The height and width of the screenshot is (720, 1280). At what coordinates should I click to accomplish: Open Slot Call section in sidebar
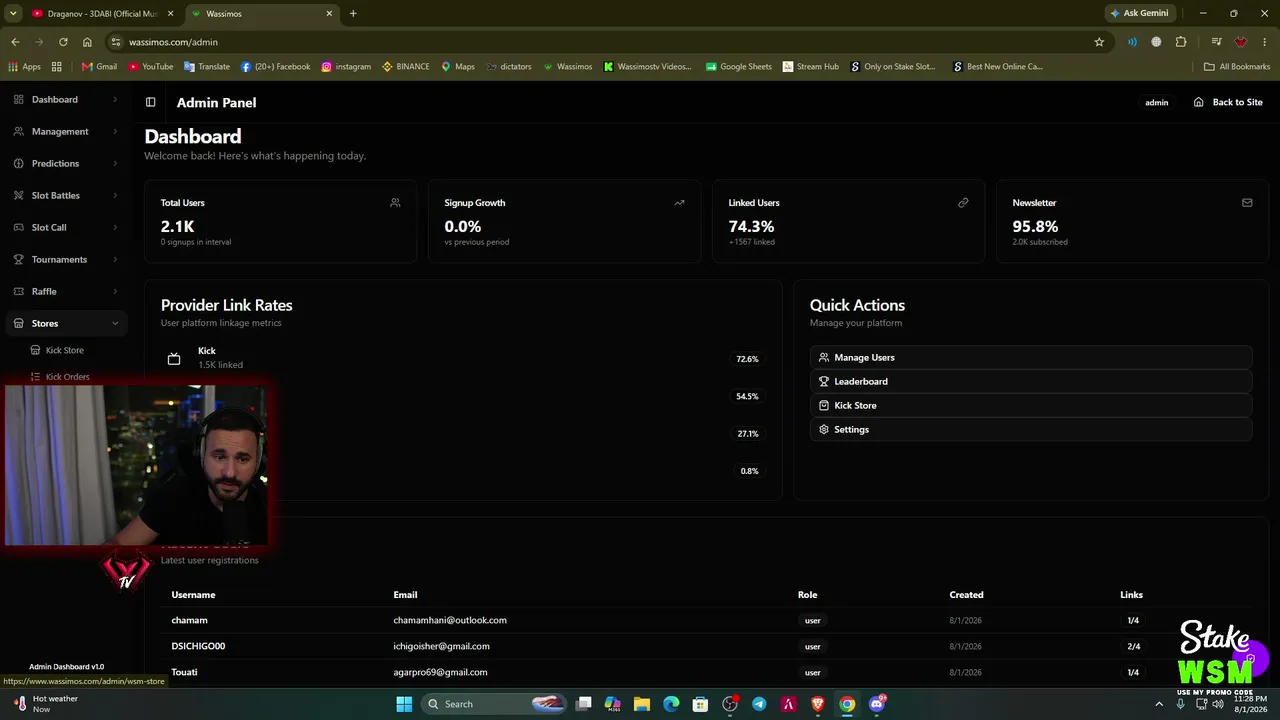click(49, 228)
